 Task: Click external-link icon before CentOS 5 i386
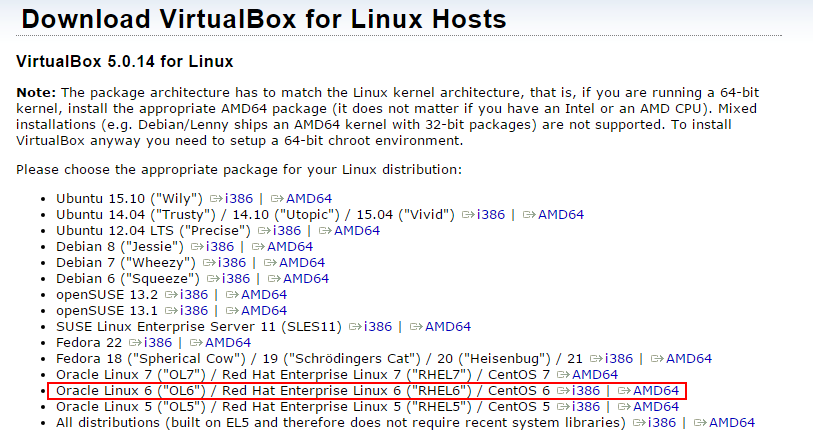(564, 407)
